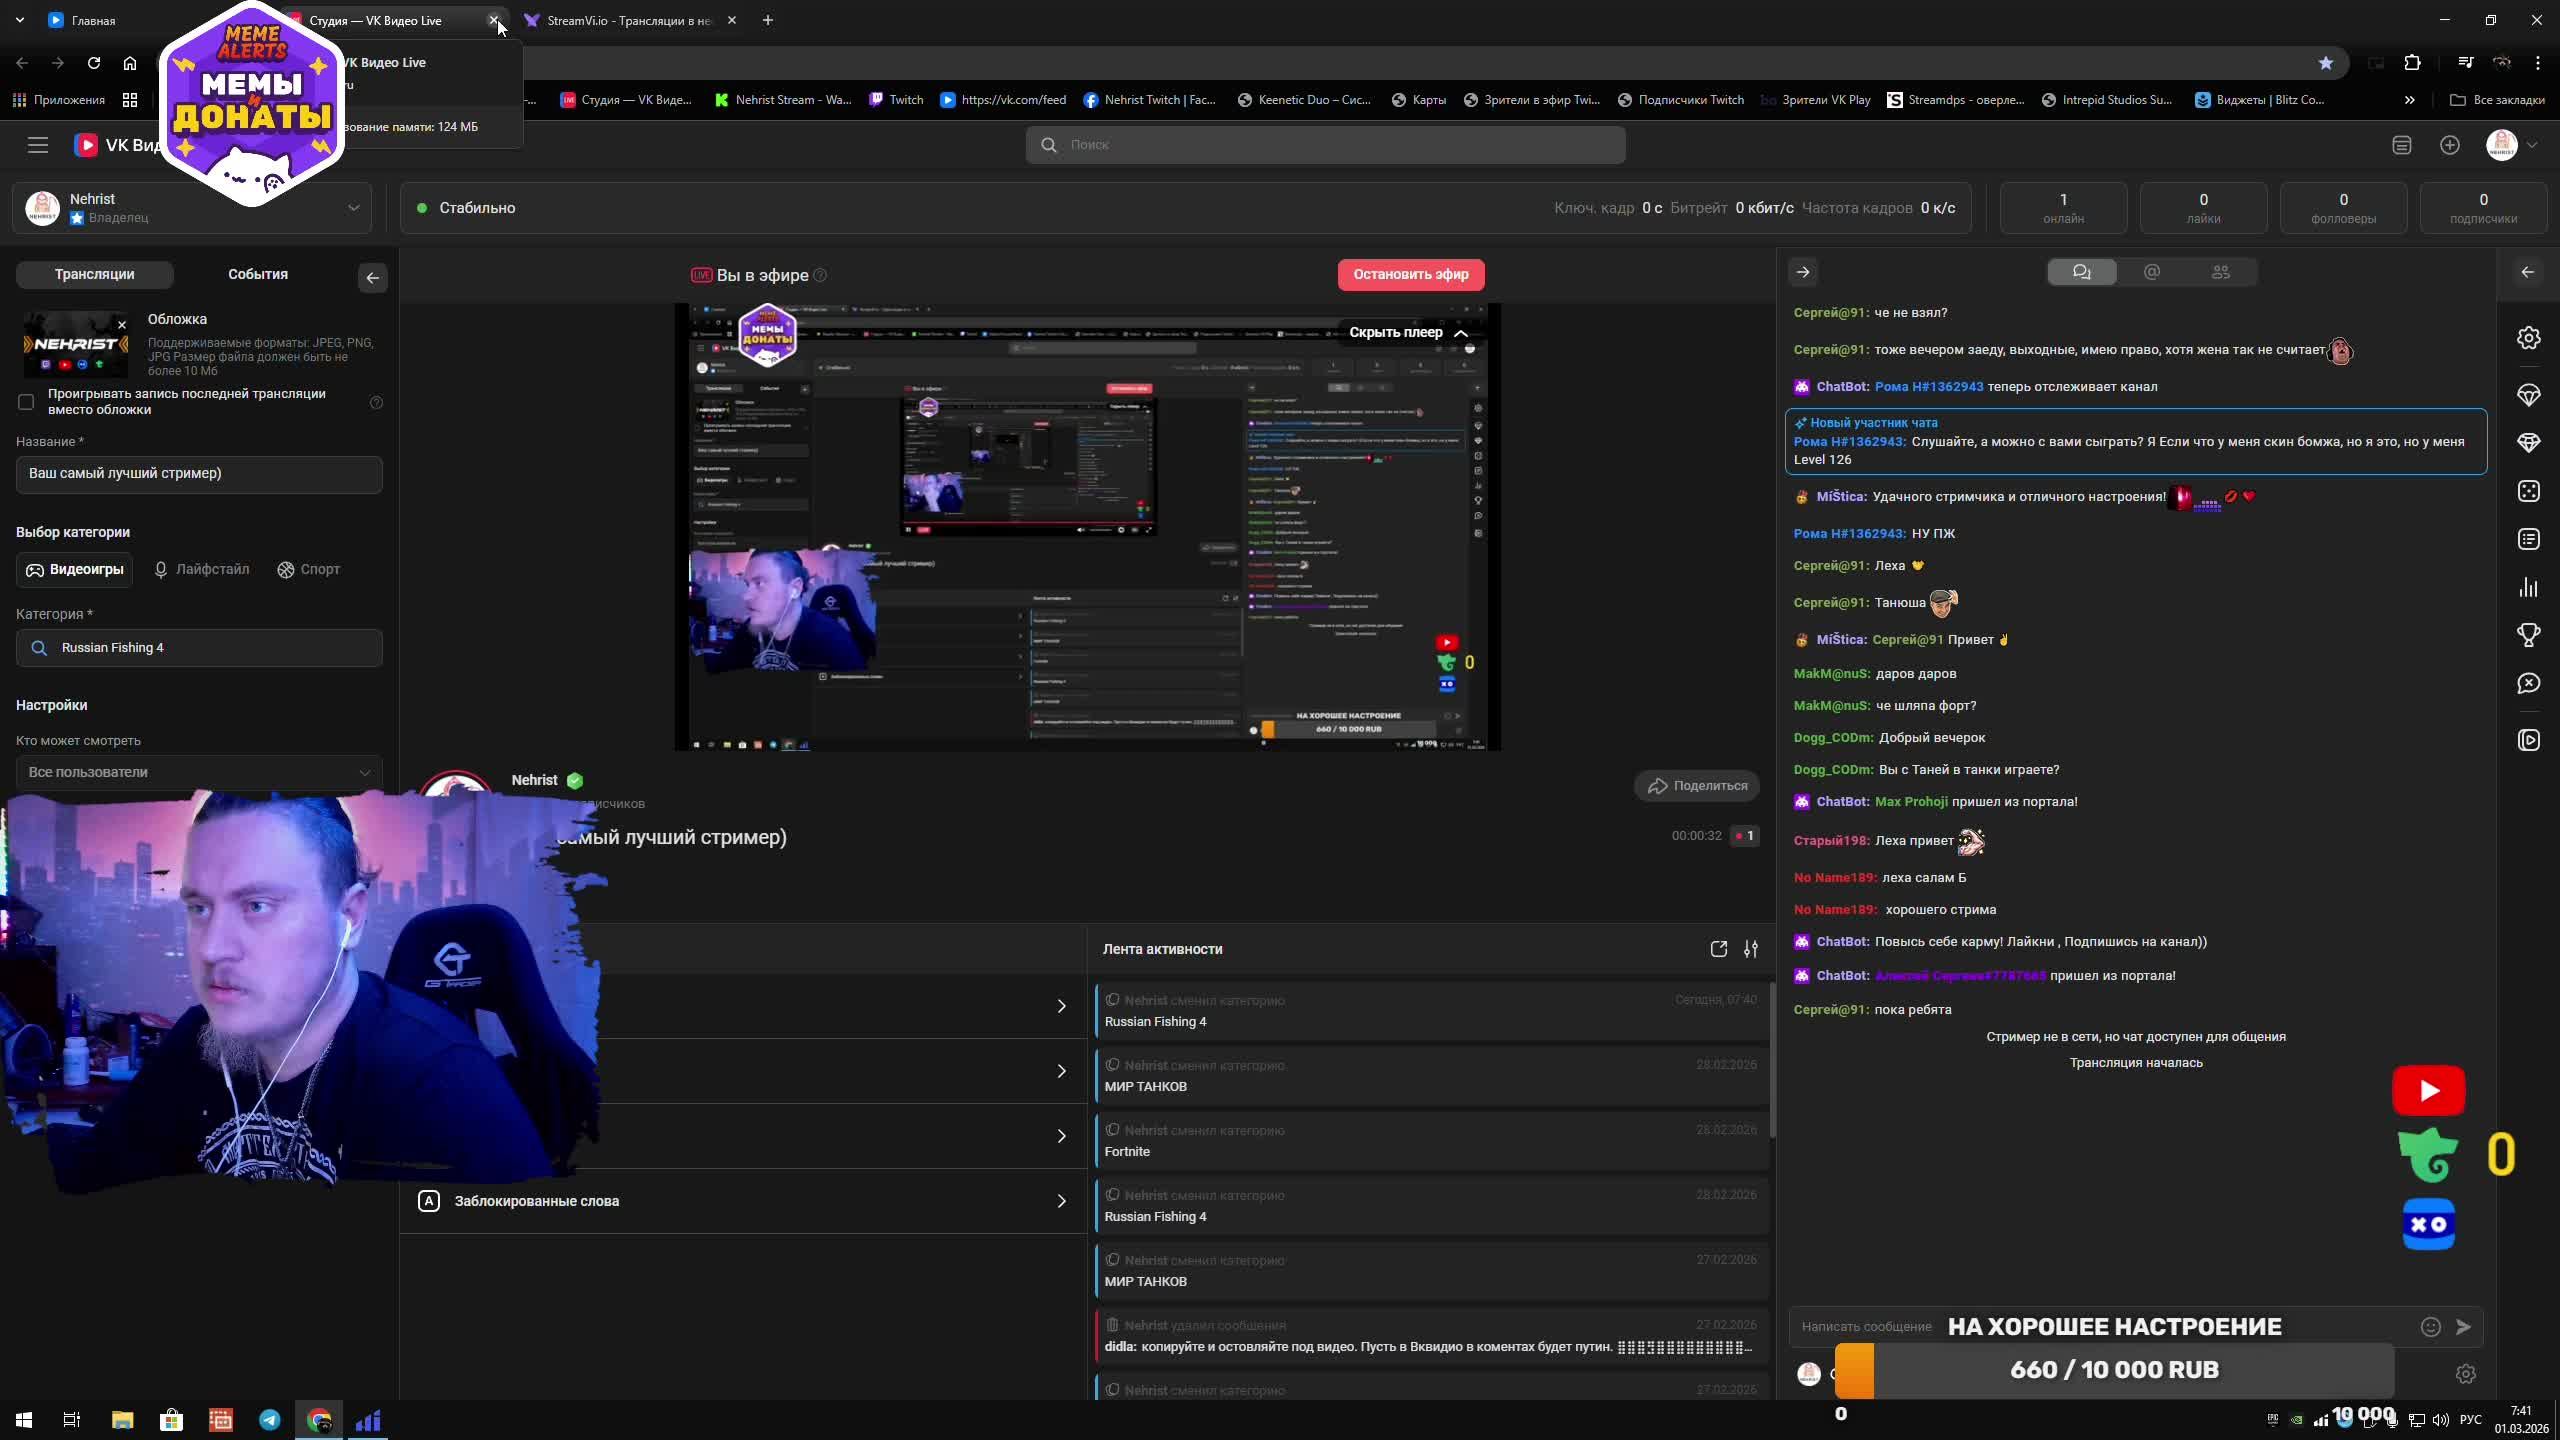Select the Лайфстайл category type
The width and height of the screenshot is (2560, 1440).
pyautogui.click(x=201, y=569)
